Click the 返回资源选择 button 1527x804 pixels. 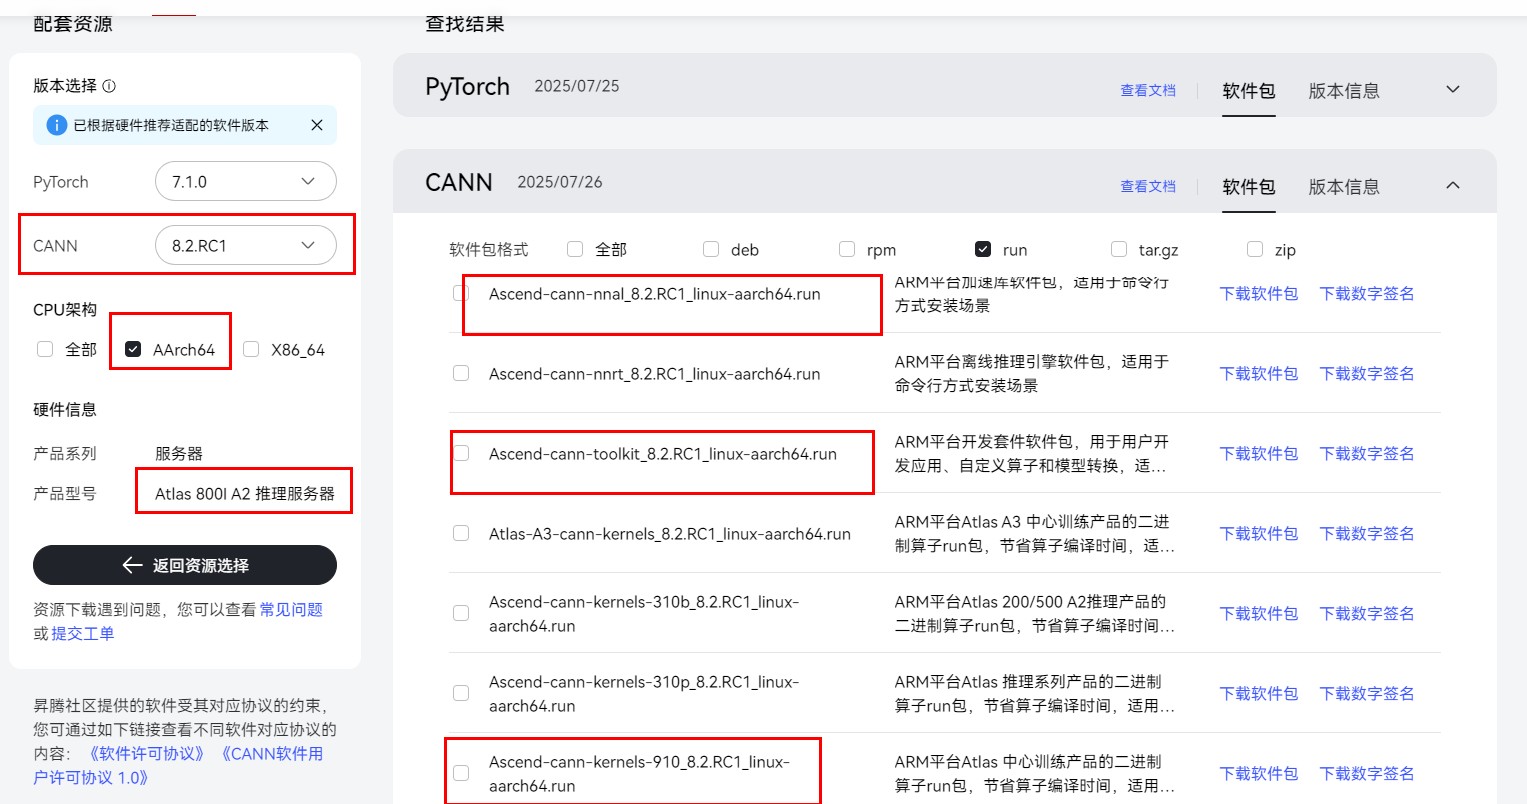point(185,565)
